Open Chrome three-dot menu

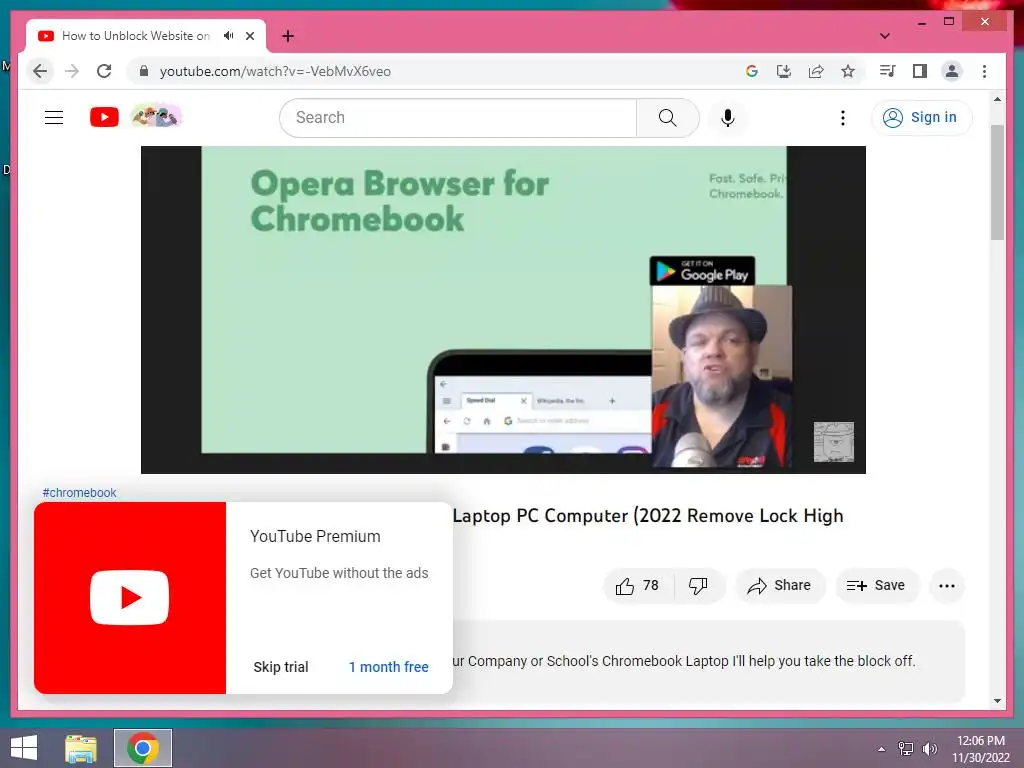(x=984, y=71)
